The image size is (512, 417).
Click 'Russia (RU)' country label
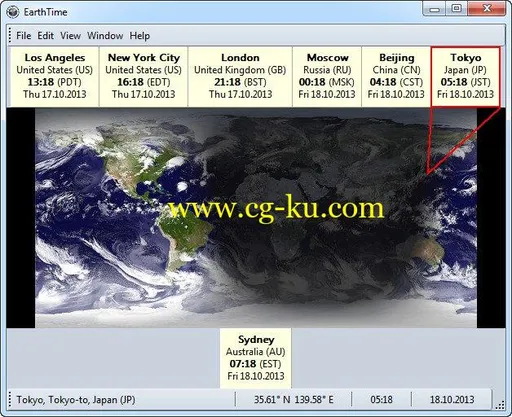pyautogui.click(x=327, y=70)
